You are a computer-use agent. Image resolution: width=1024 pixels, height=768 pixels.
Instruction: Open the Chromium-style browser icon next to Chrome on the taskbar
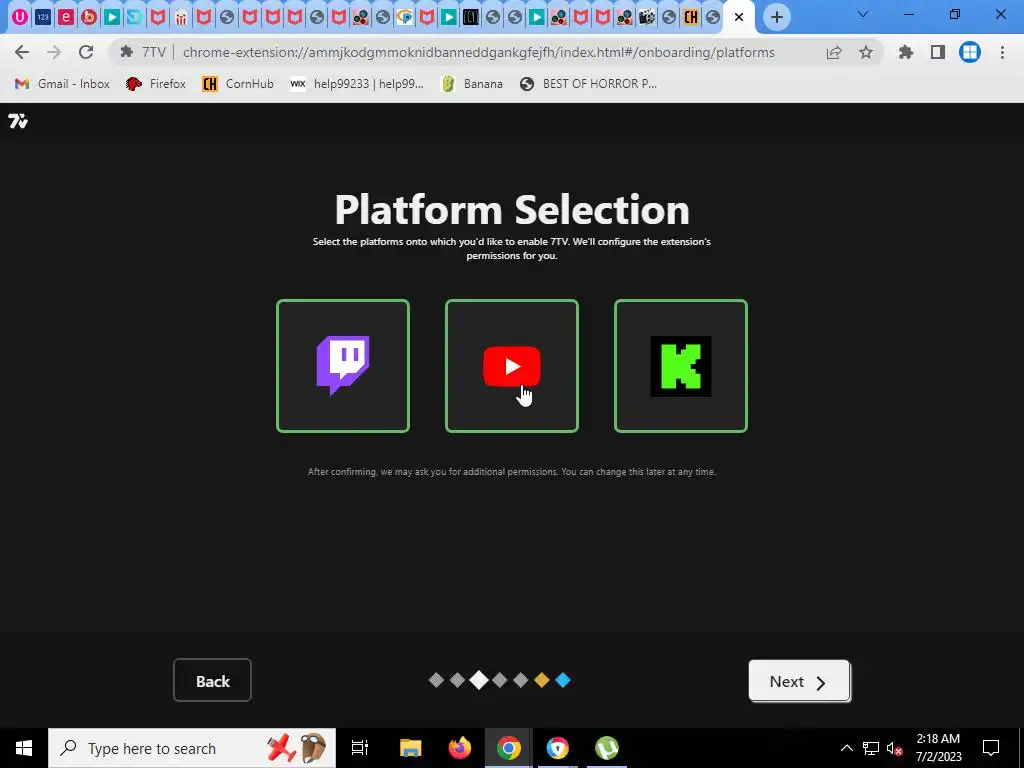(x=558, y=748)
